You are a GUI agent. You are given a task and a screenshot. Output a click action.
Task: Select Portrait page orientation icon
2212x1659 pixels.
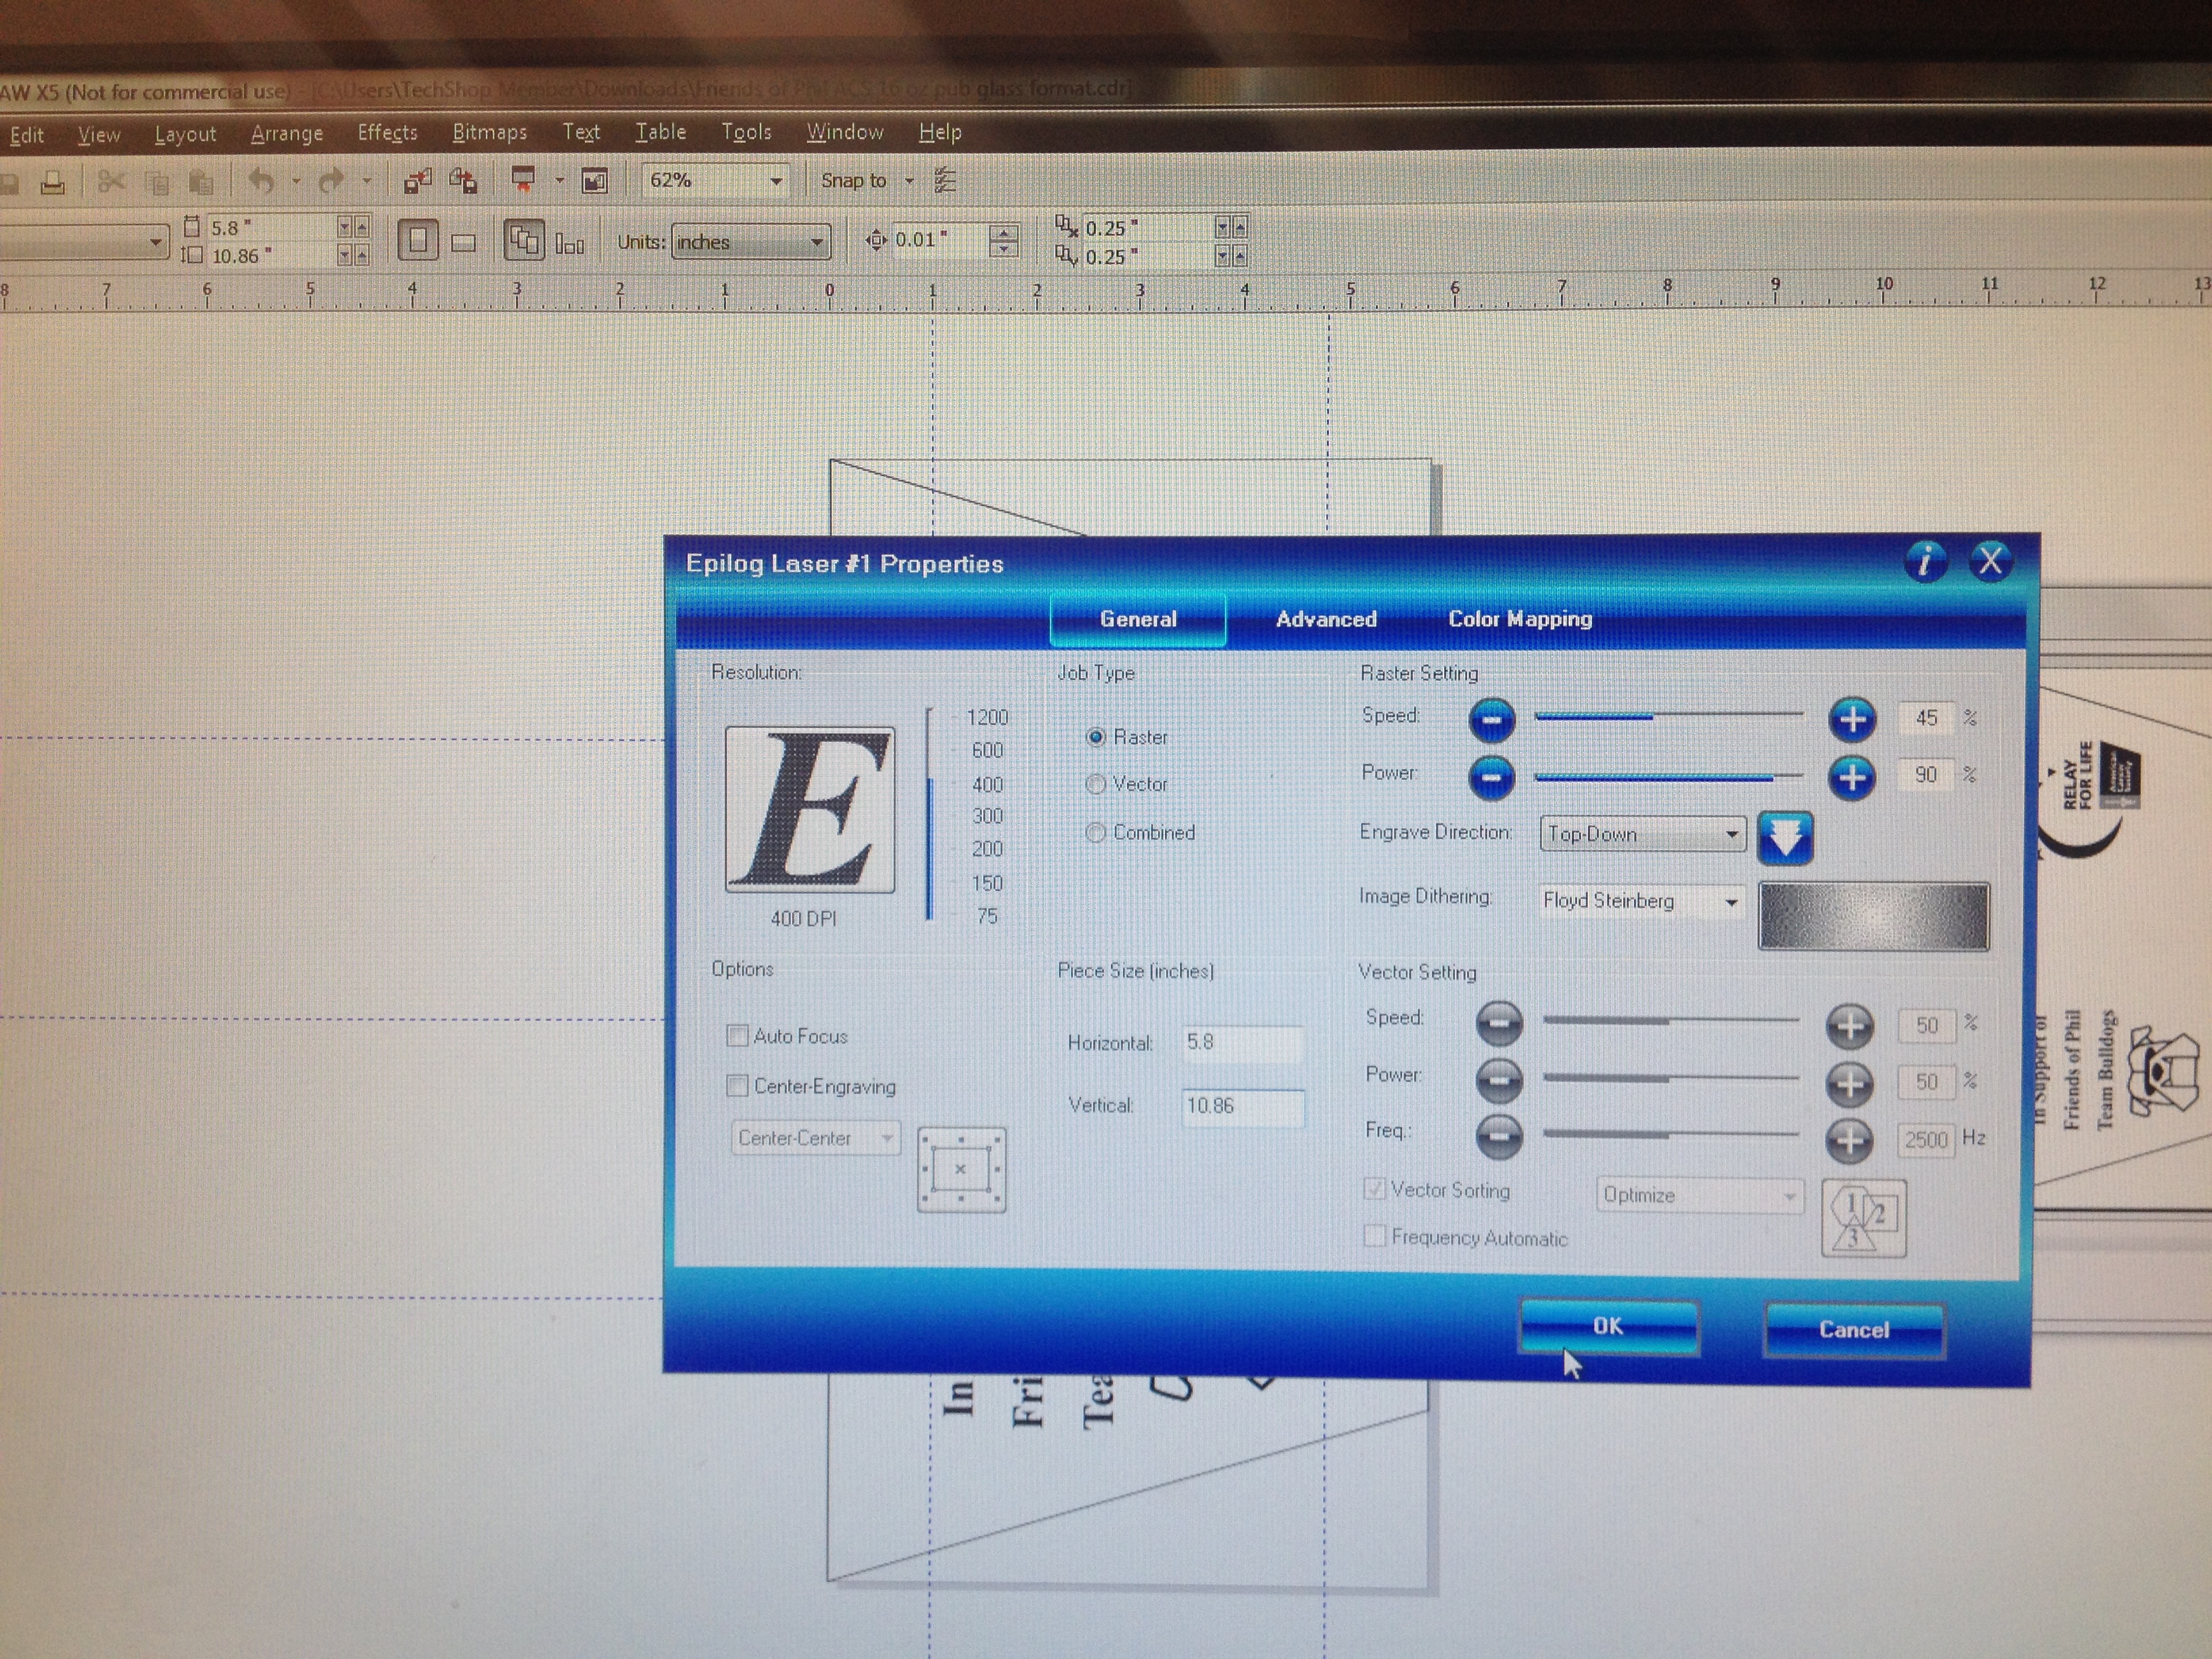point(418,241)
